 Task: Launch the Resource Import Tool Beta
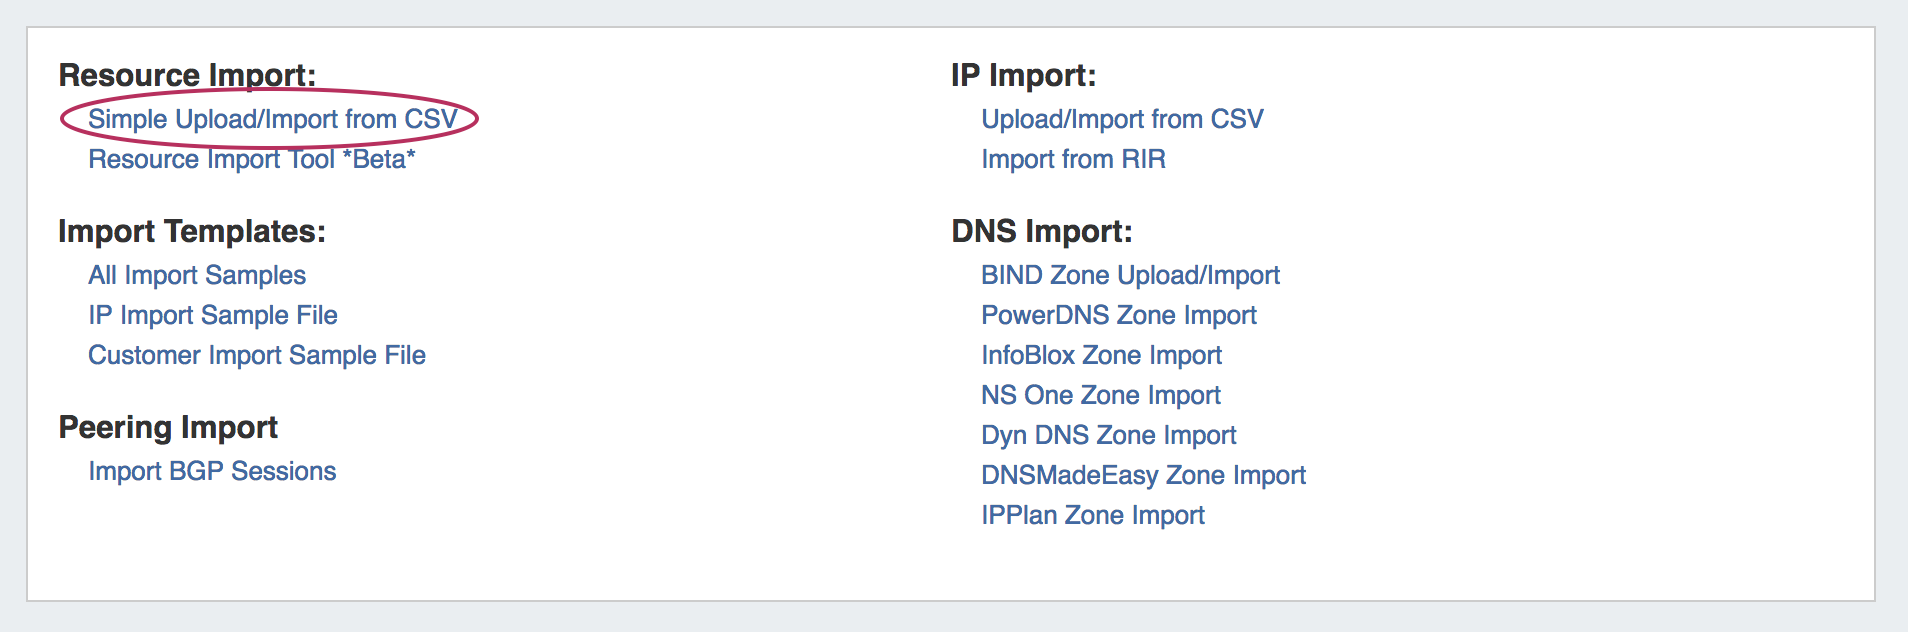point(251,159)
